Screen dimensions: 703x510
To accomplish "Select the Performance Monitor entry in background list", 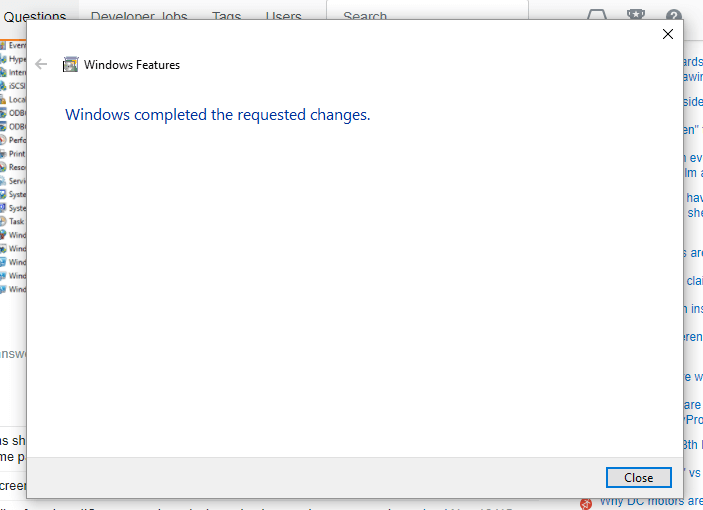I will (x=13, y=140).
